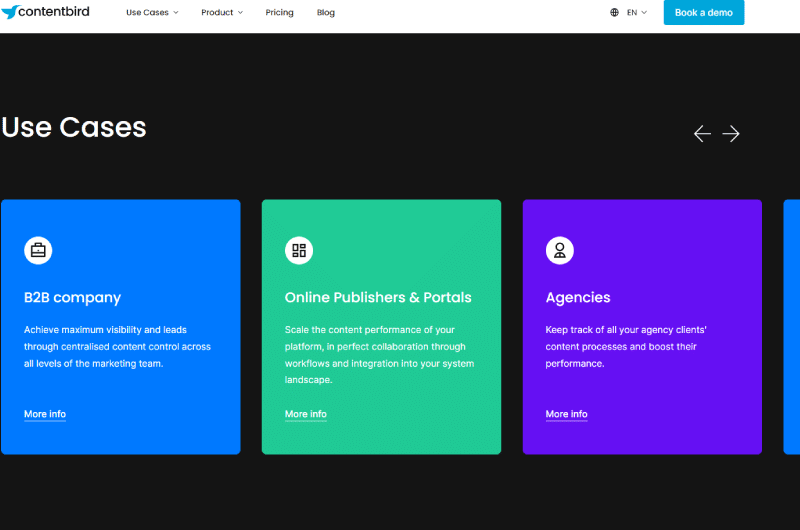This screenshot has height=530, width=800.
Task: Open More info under Online Publishers & Portals
Action: [306, 414]
